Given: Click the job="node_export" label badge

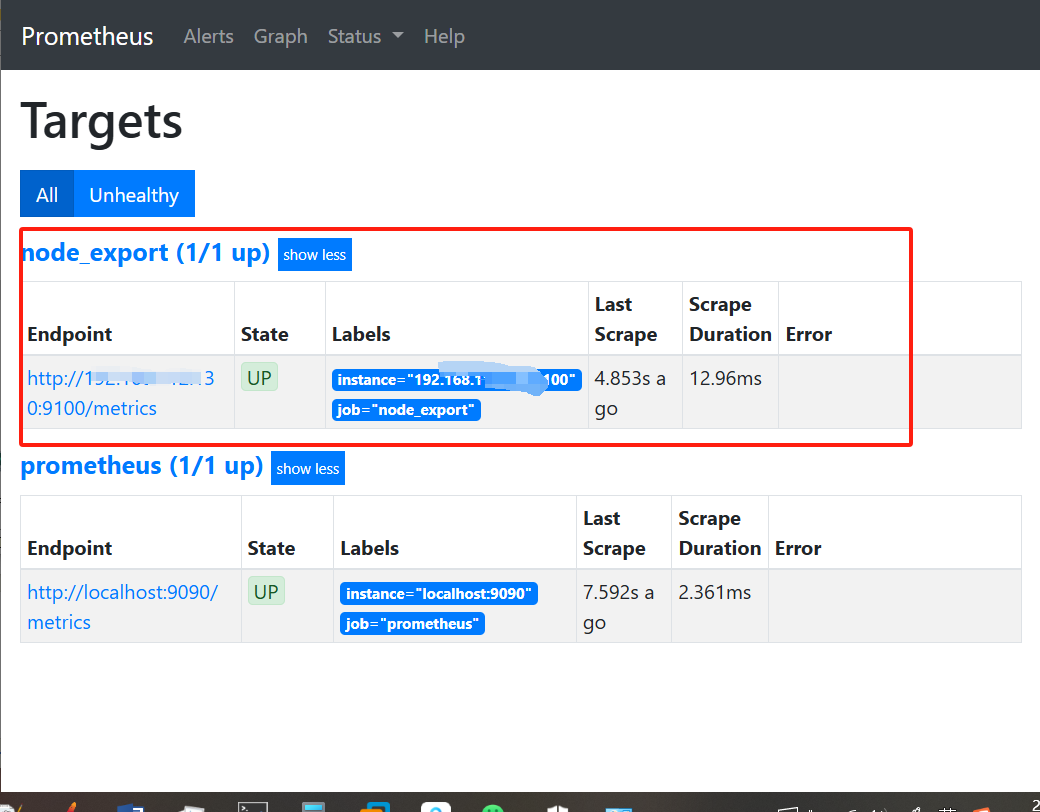Looking at the screenshot, I should (x=406, y=410).
